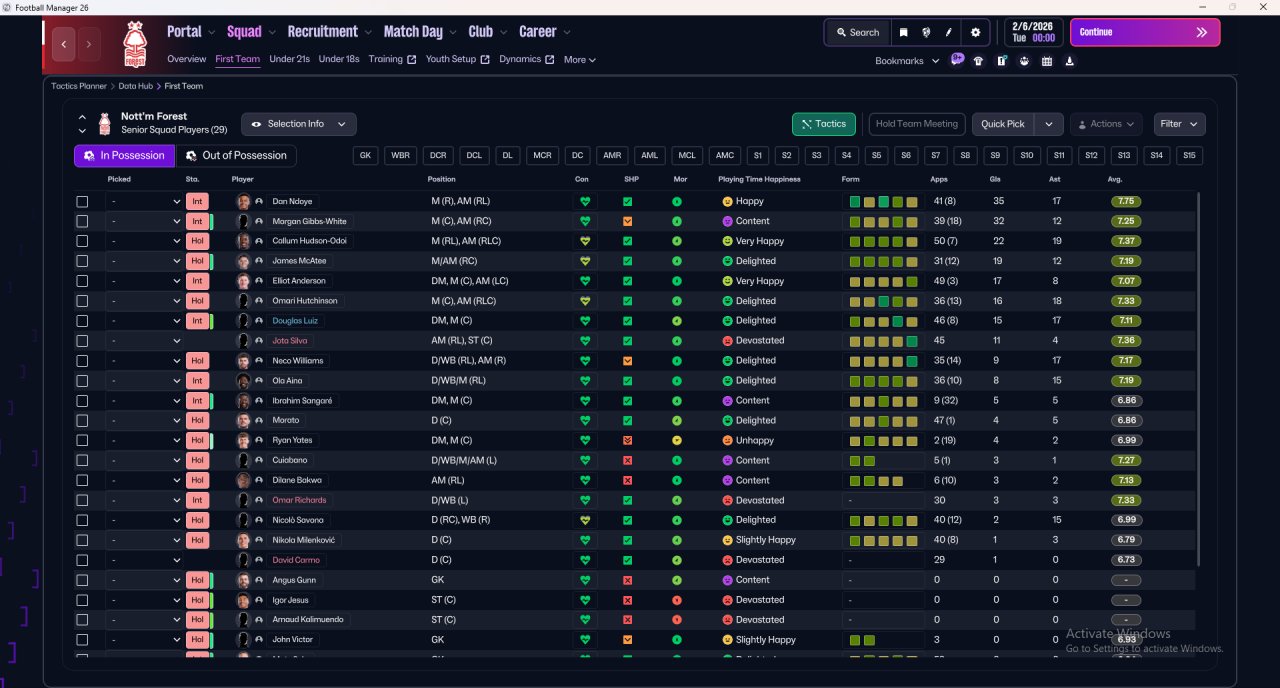Viewport: 1280px width, 688px height.
Task: Click the Avg. column header
Action: [x=1115, y=179]
